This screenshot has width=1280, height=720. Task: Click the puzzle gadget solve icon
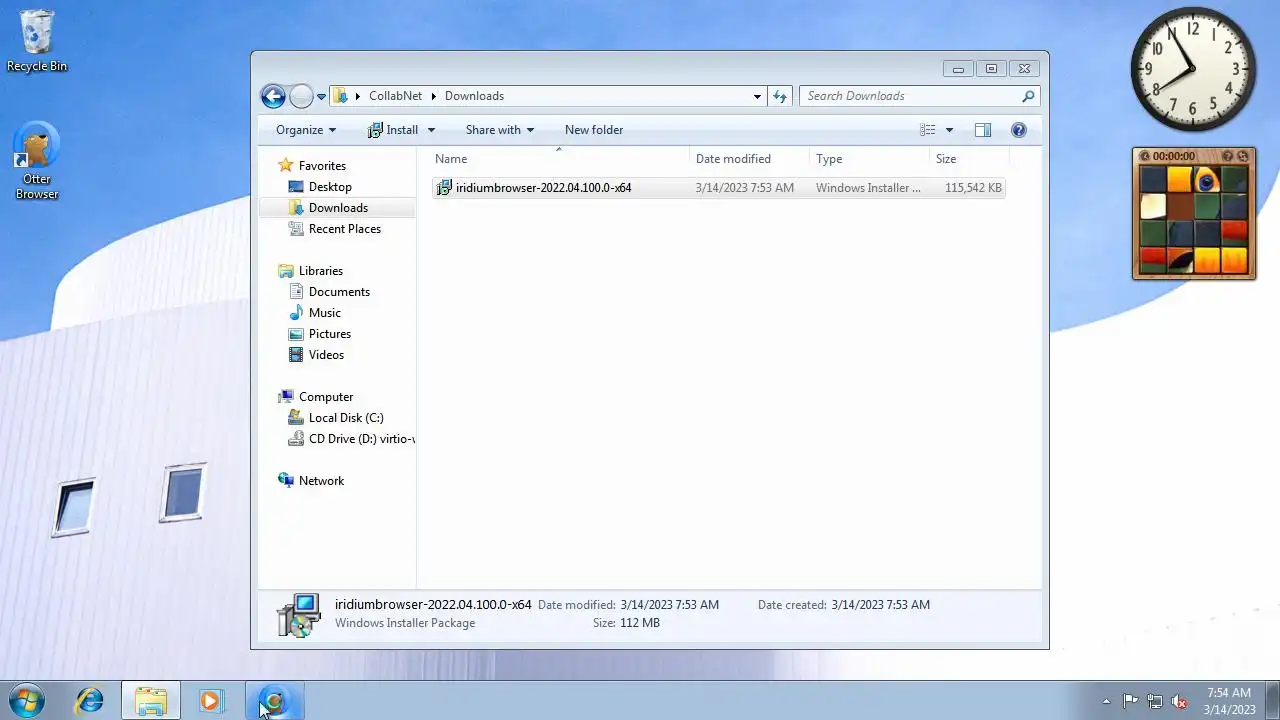pyautogui.click(x=1244, y=156)
